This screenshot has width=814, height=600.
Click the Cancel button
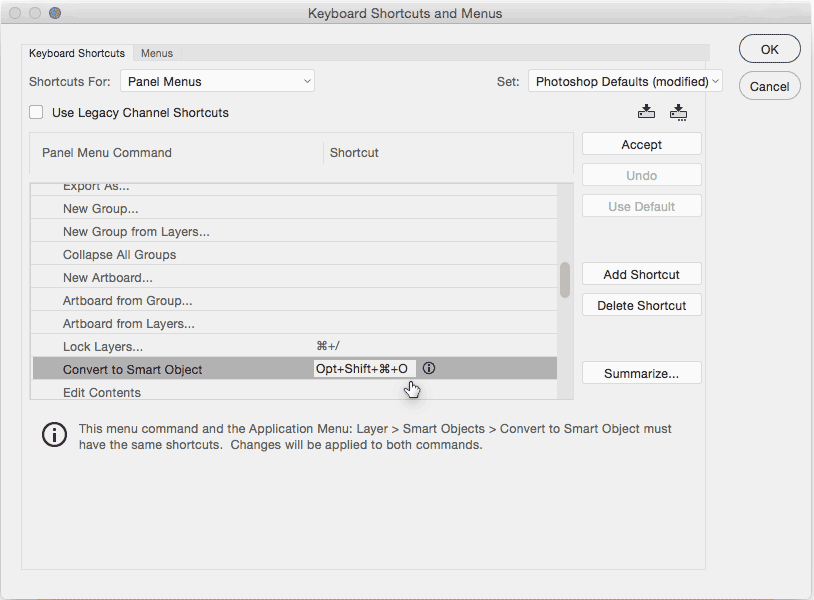click(x=769, y=86)
